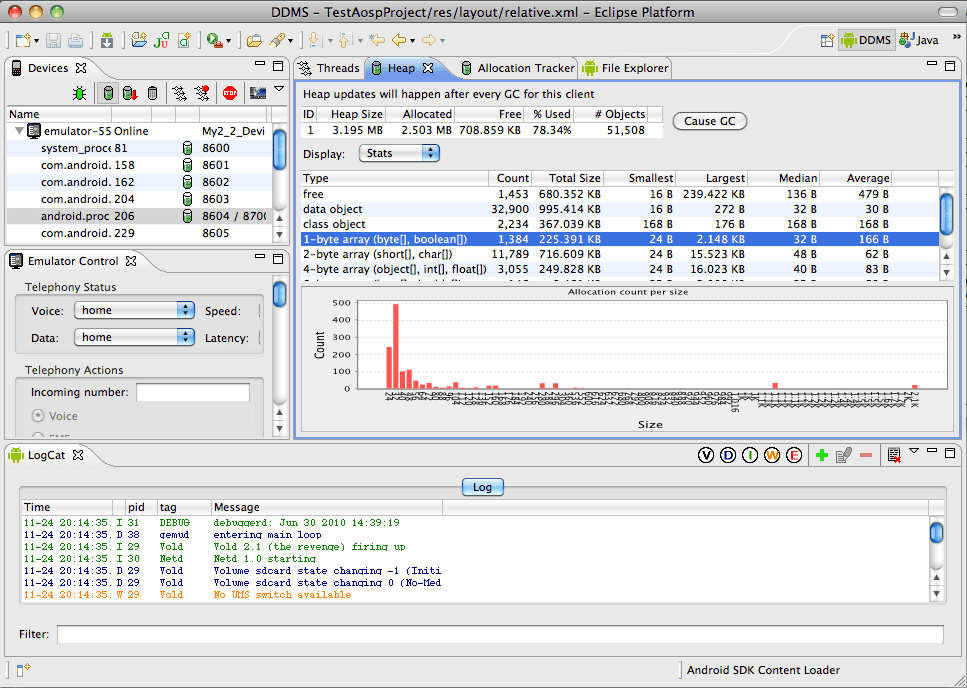967x688 pixels.
Task: Switch to the File Explorer tab
Action: pos(625,68)
